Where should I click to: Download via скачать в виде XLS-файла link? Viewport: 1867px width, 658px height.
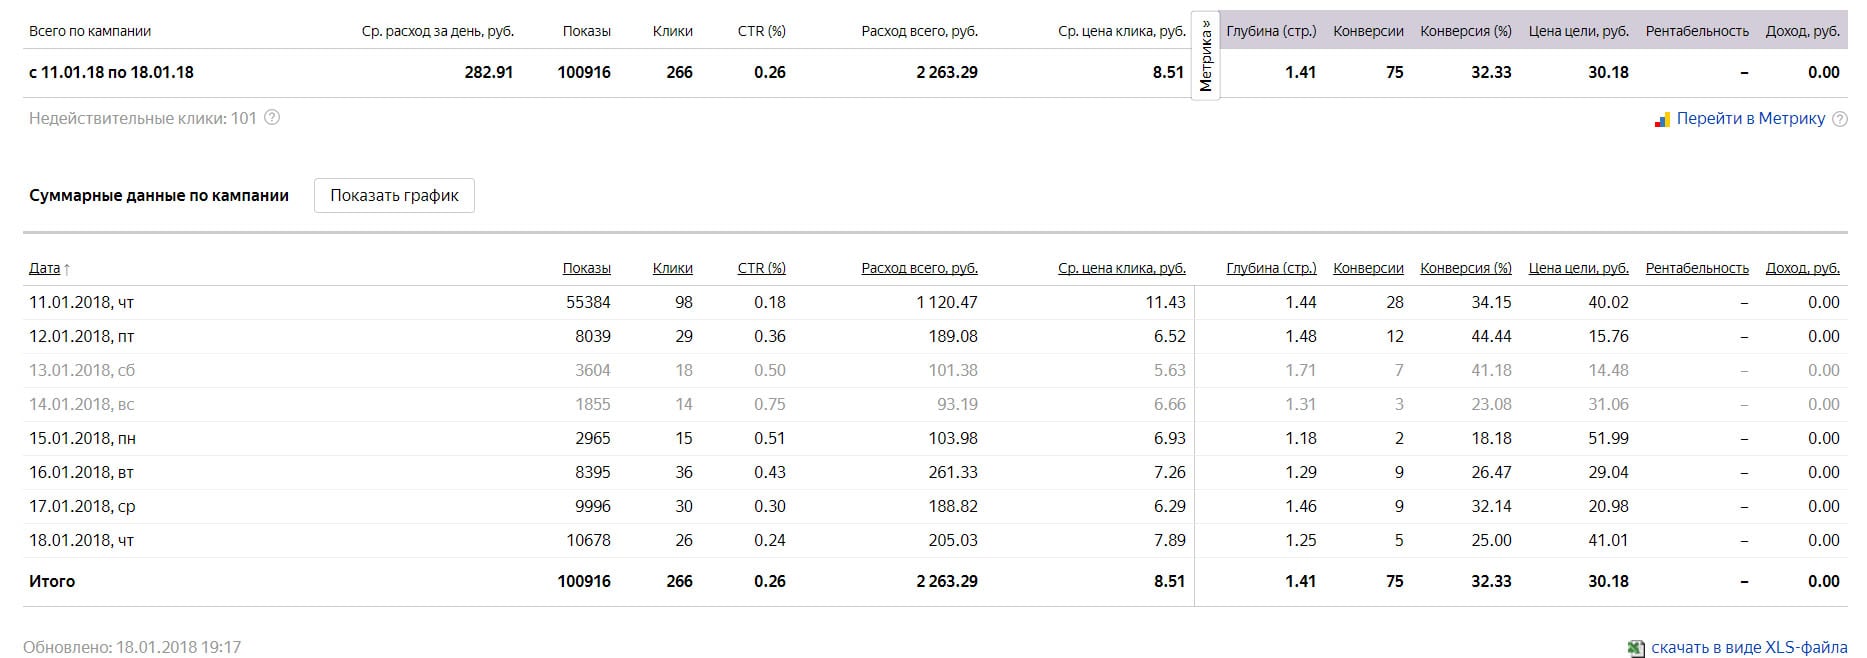[x=1749, y=648]
